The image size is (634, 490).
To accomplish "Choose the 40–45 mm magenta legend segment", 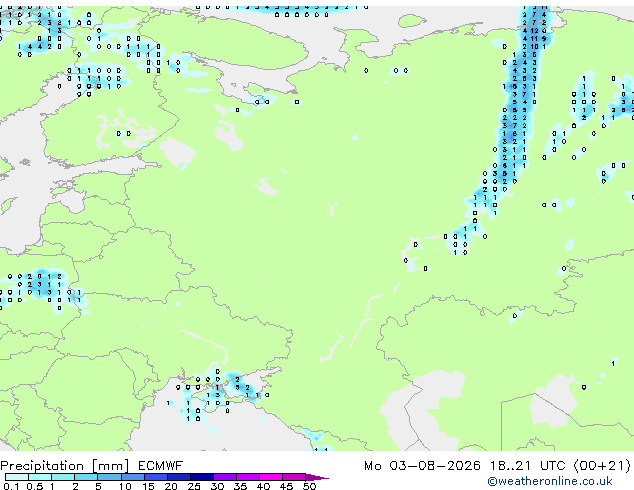I will coord(271,477).
